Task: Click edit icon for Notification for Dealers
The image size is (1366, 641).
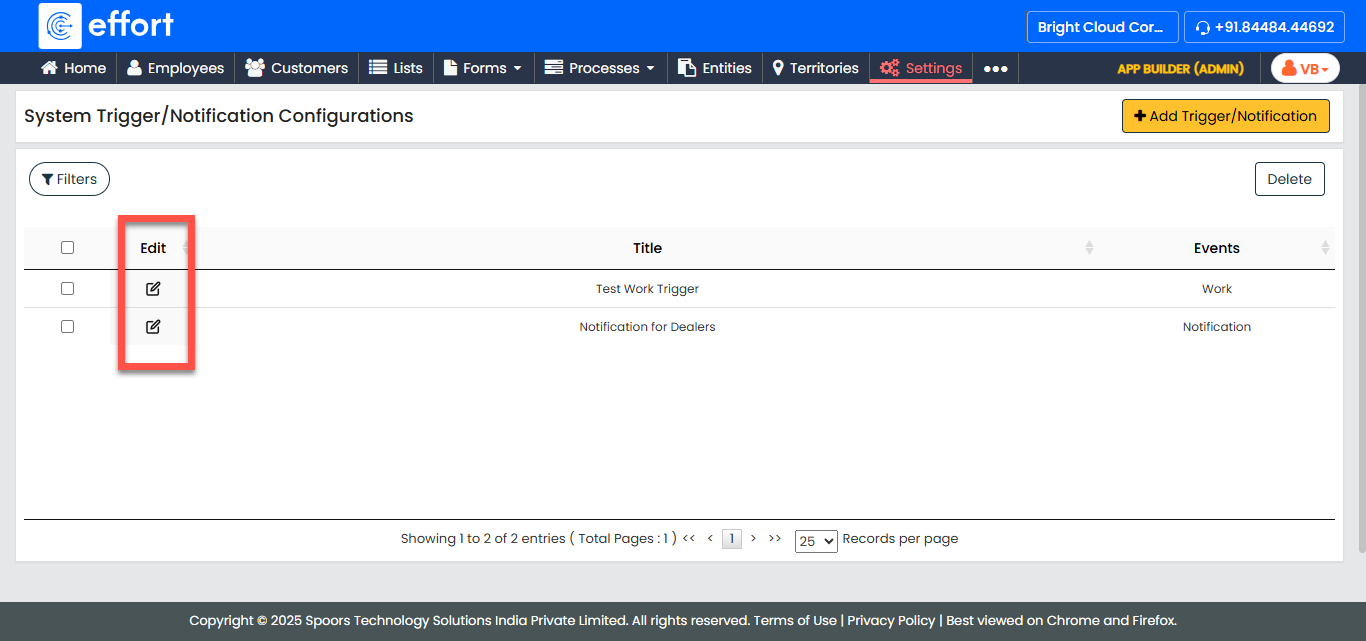Action: [x=153, y=327]
